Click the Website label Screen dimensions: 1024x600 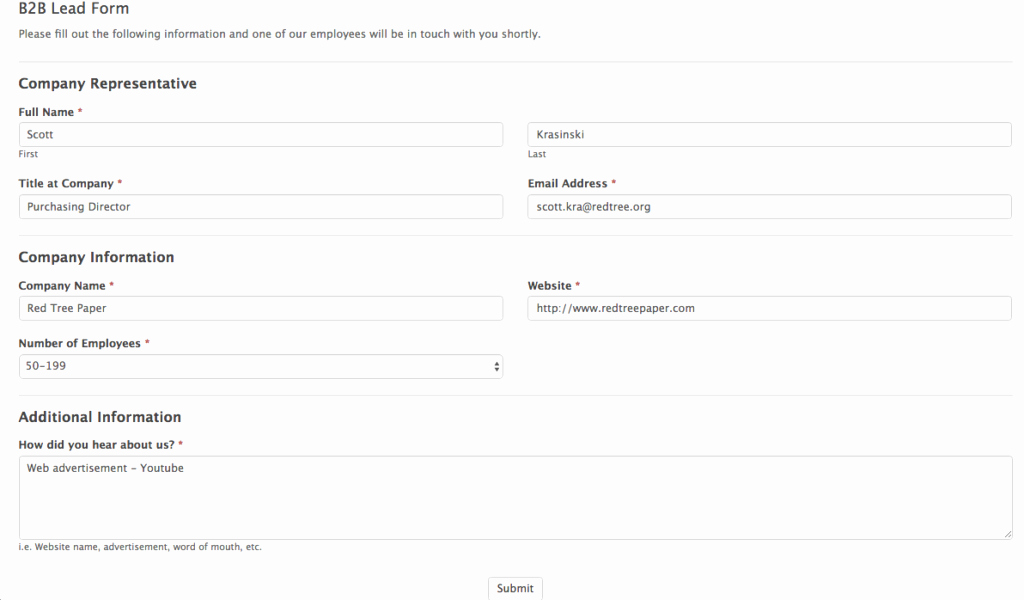pyautogui.click(x=549, y=285)
